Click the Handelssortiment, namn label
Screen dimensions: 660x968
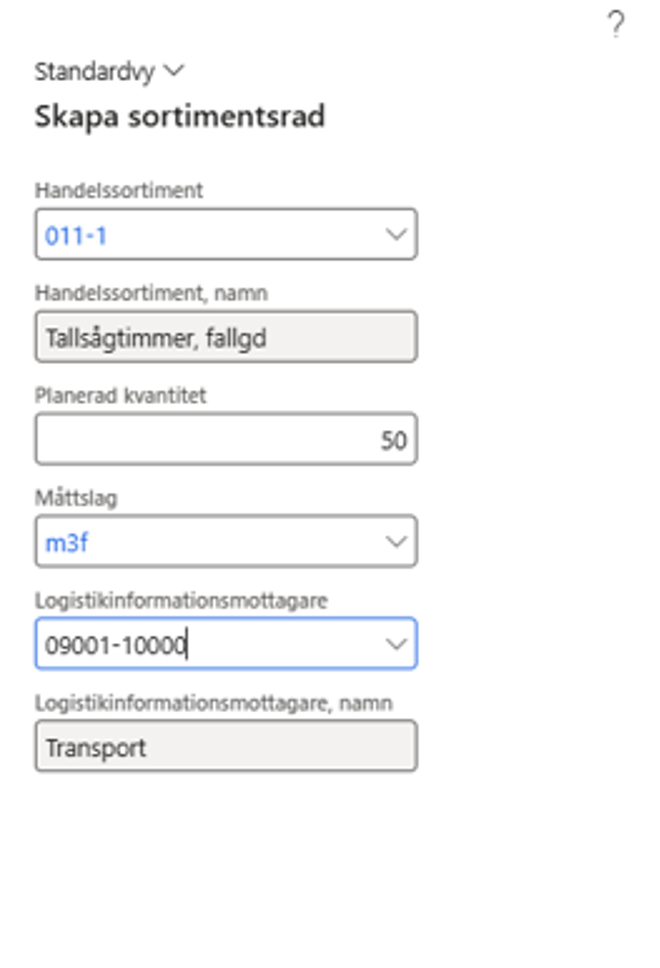[x=151, y=293]
